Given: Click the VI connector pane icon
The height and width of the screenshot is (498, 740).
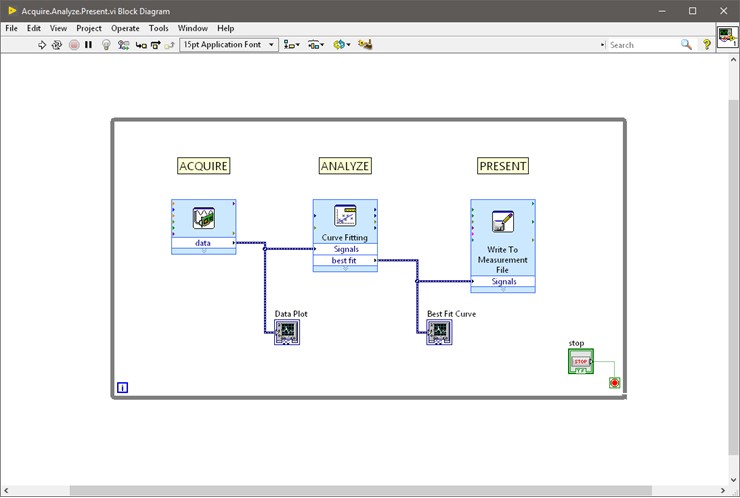Looking at the screenshot, I should [x=727, y=37].
